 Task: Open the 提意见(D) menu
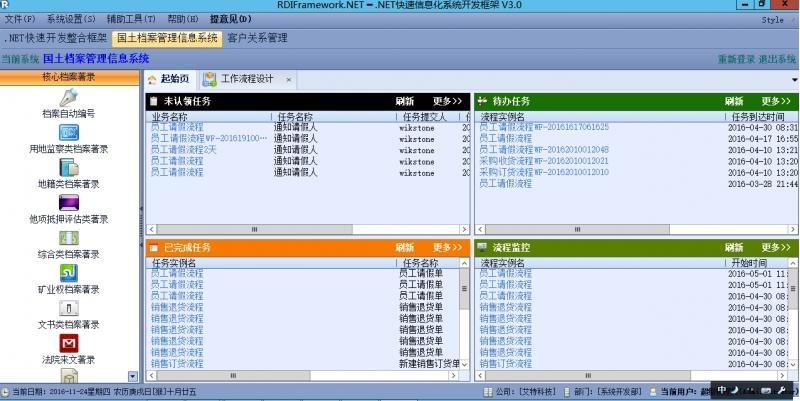coord(231,19)
